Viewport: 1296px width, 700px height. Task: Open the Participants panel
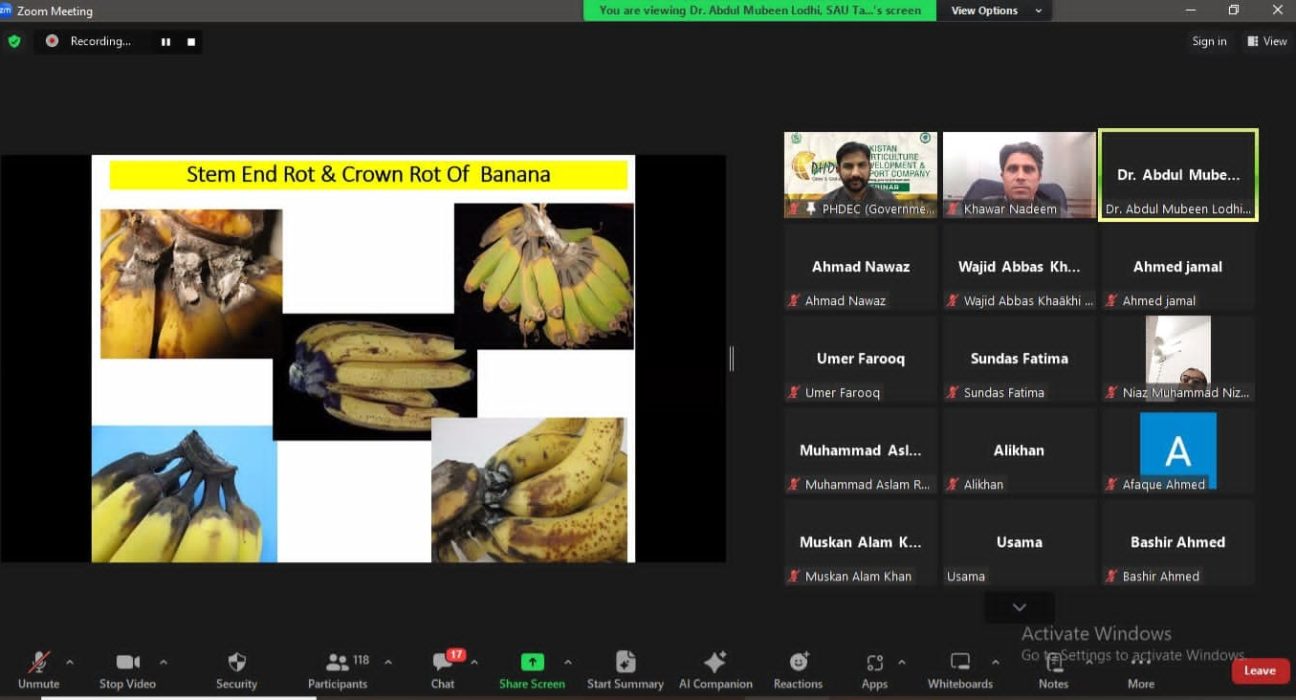[x=338, y=663]
